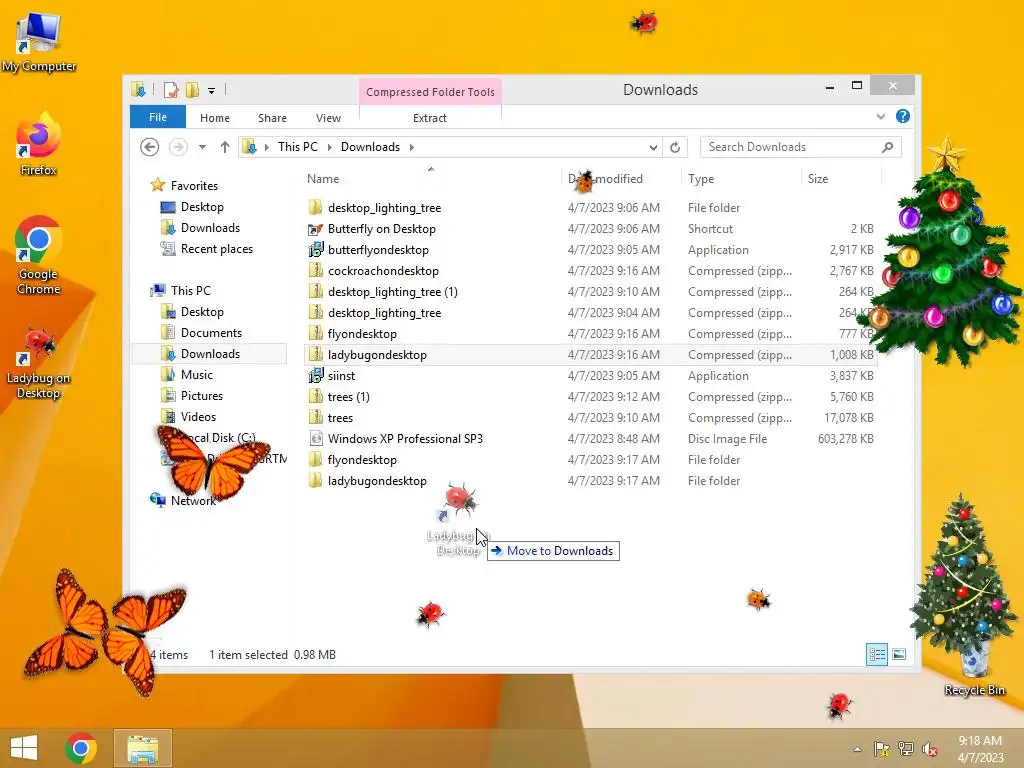1024x768 pixels.
Task: Open the Extract ribbon tab
Action: [430, 118]
